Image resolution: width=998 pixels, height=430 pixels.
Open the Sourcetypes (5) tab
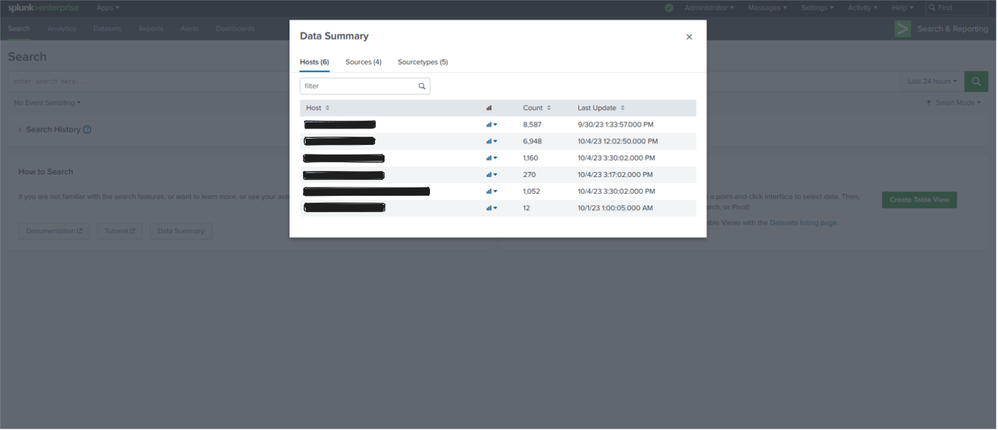coord(422,62)
